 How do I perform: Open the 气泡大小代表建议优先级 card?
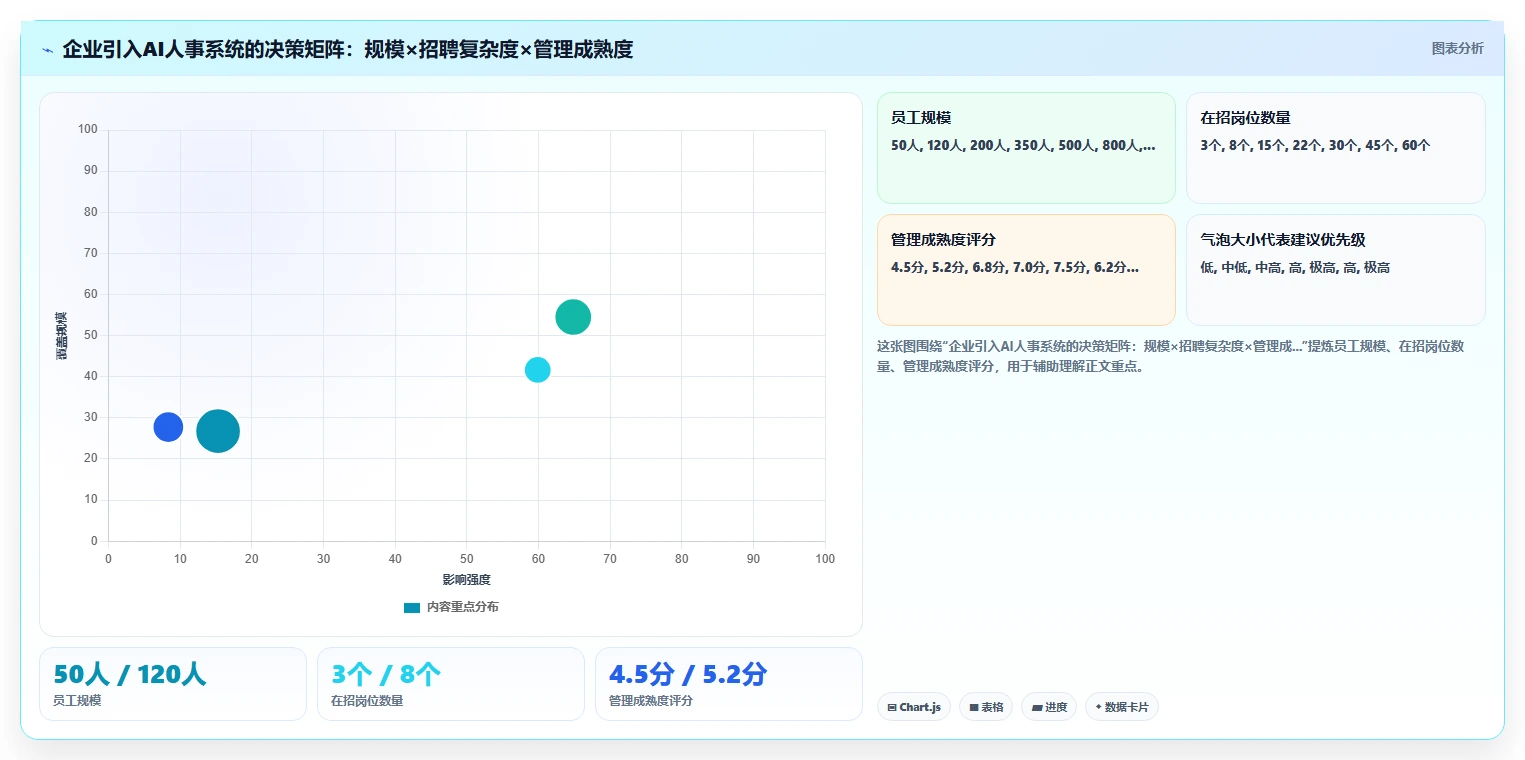click(x=1335, y=270)
